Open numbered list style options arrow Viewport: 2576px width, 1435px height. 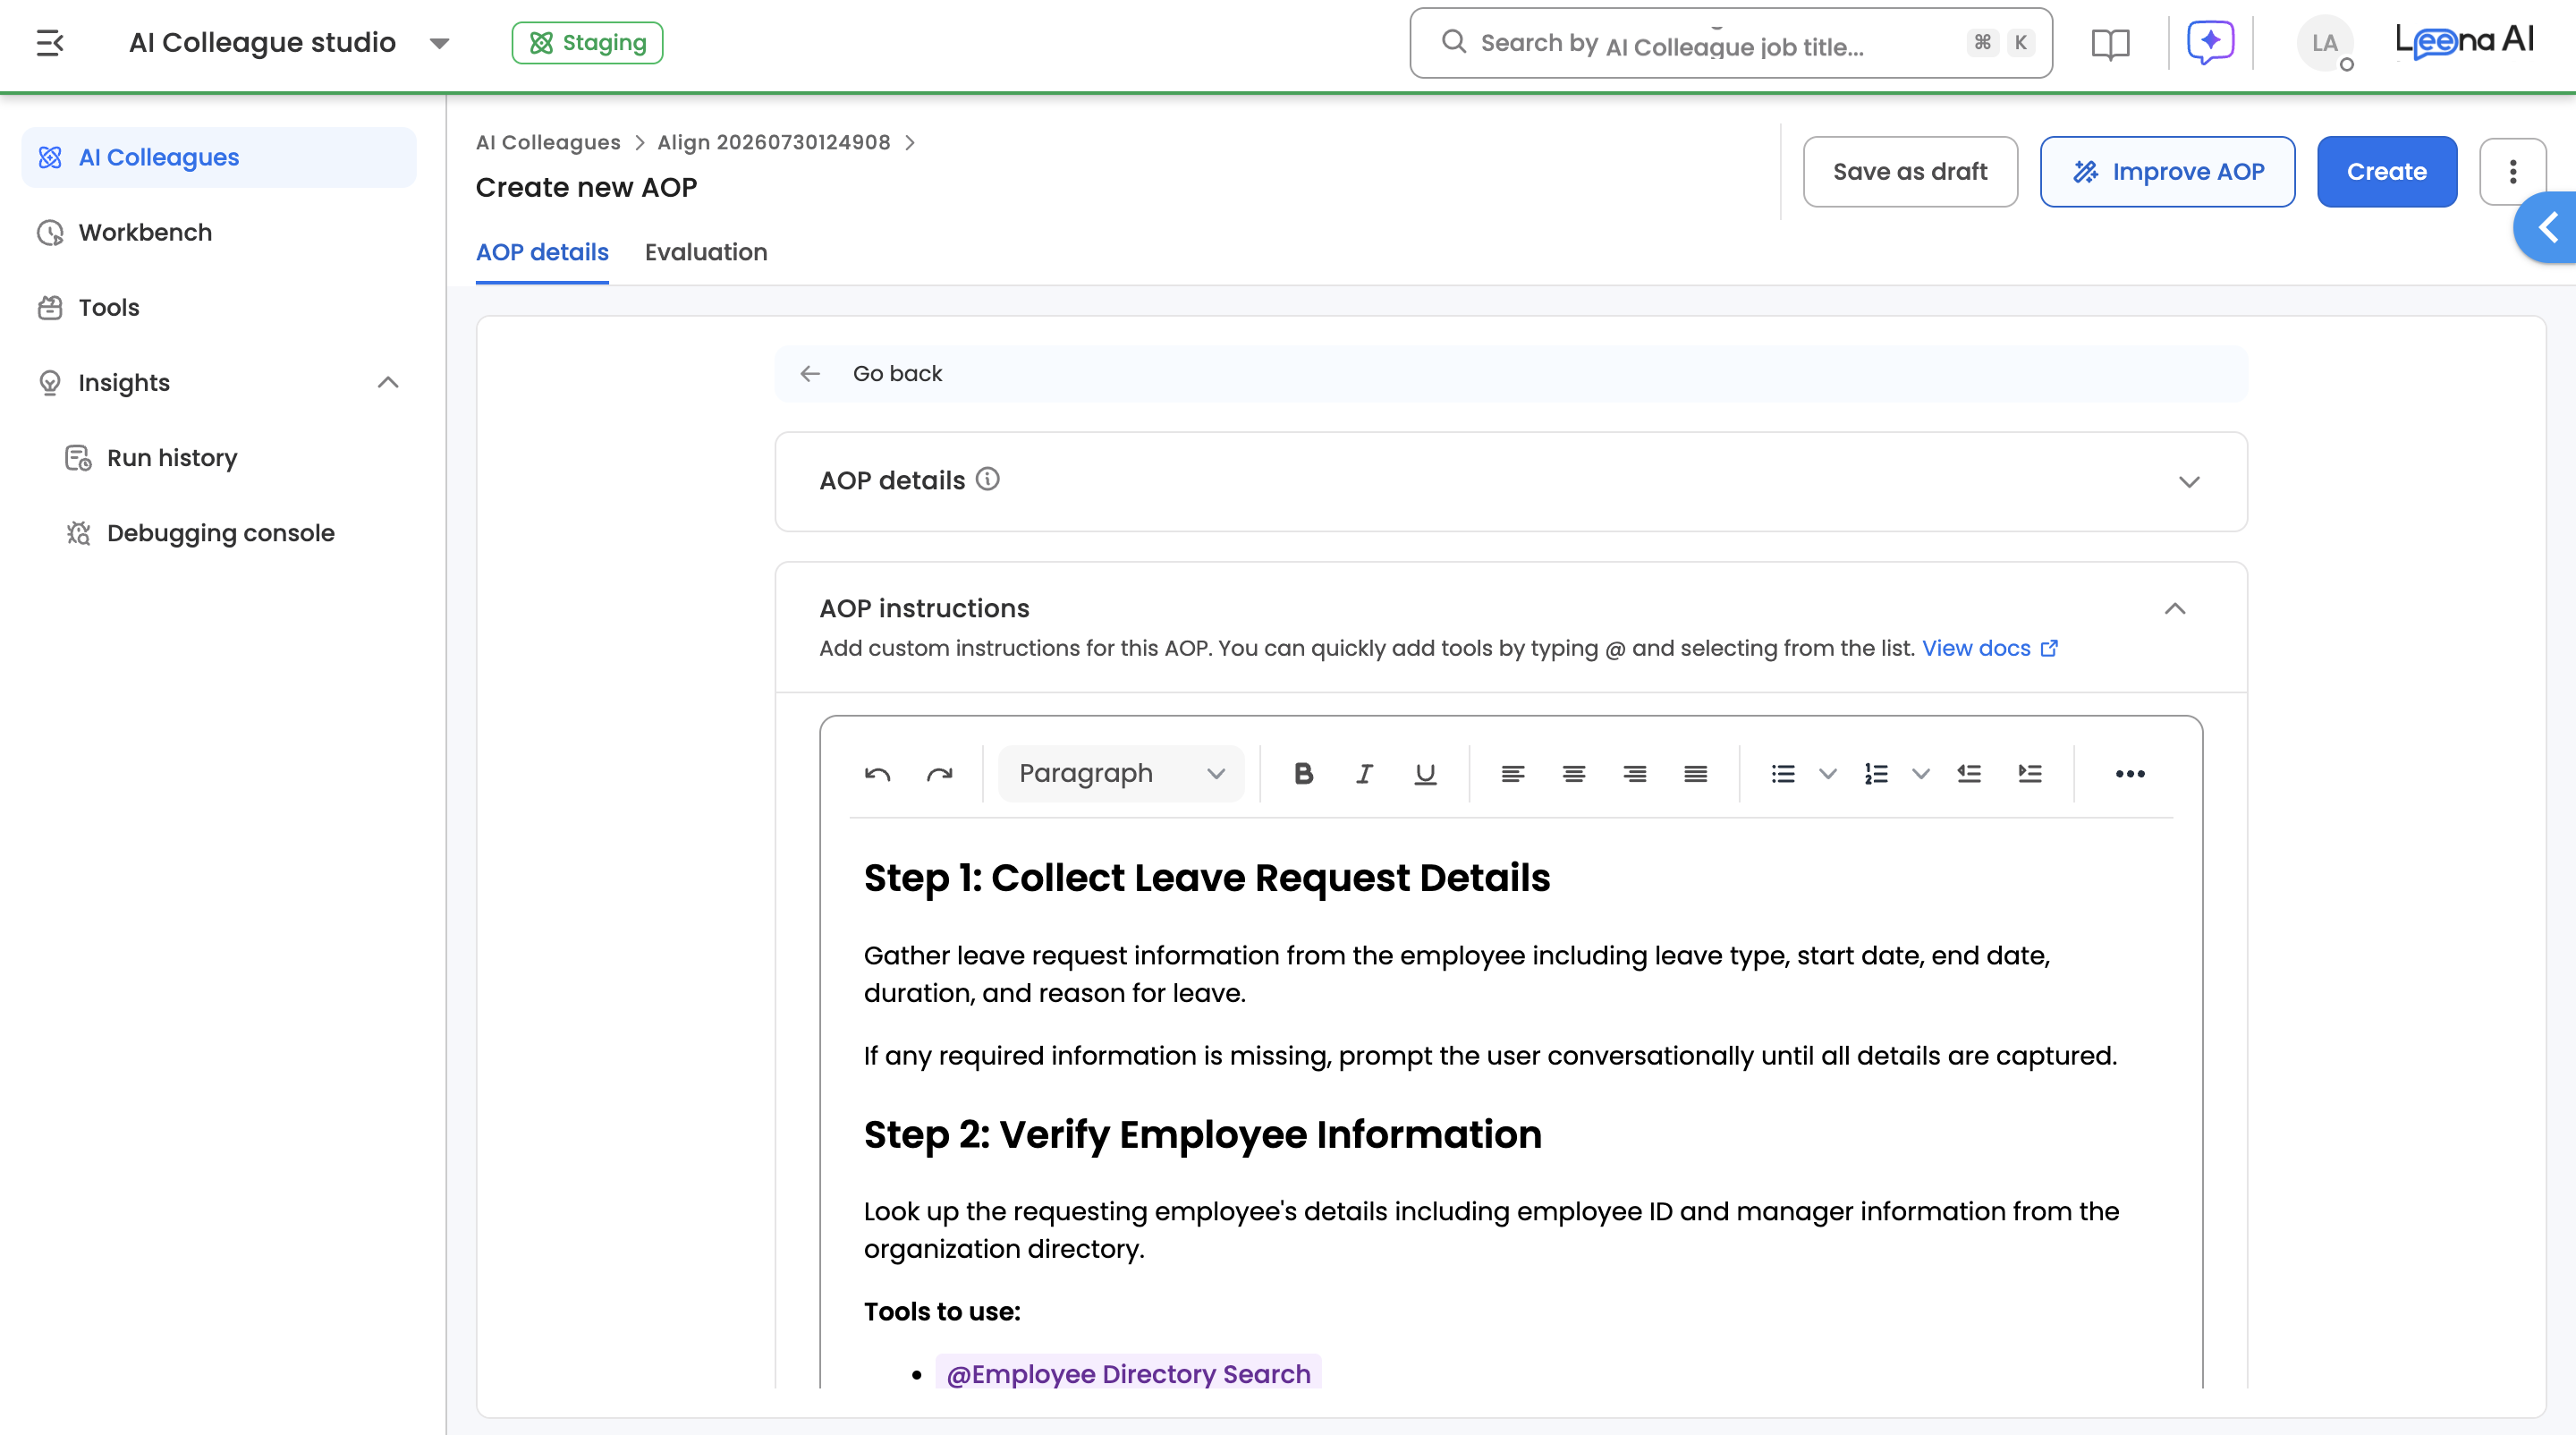coord(1921,773)
